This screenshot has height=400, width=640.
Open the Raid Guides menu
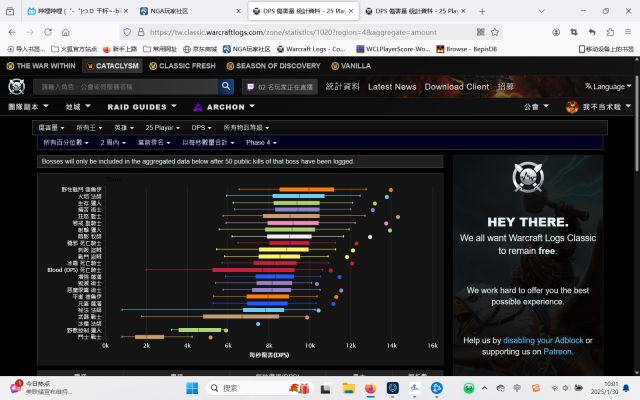coord(137,107)
